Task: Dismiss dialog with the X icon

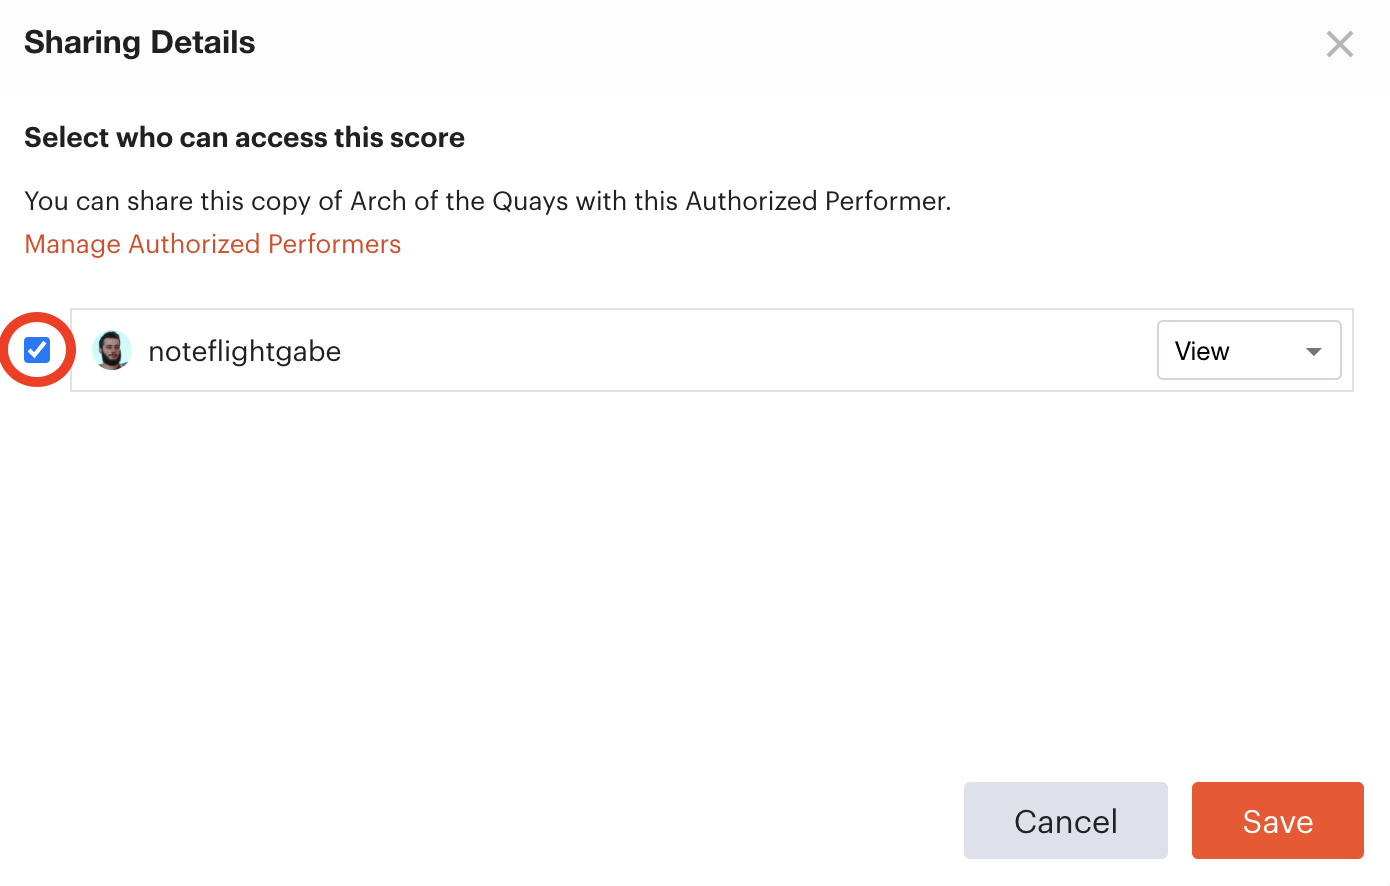Action: [1339, 44]
